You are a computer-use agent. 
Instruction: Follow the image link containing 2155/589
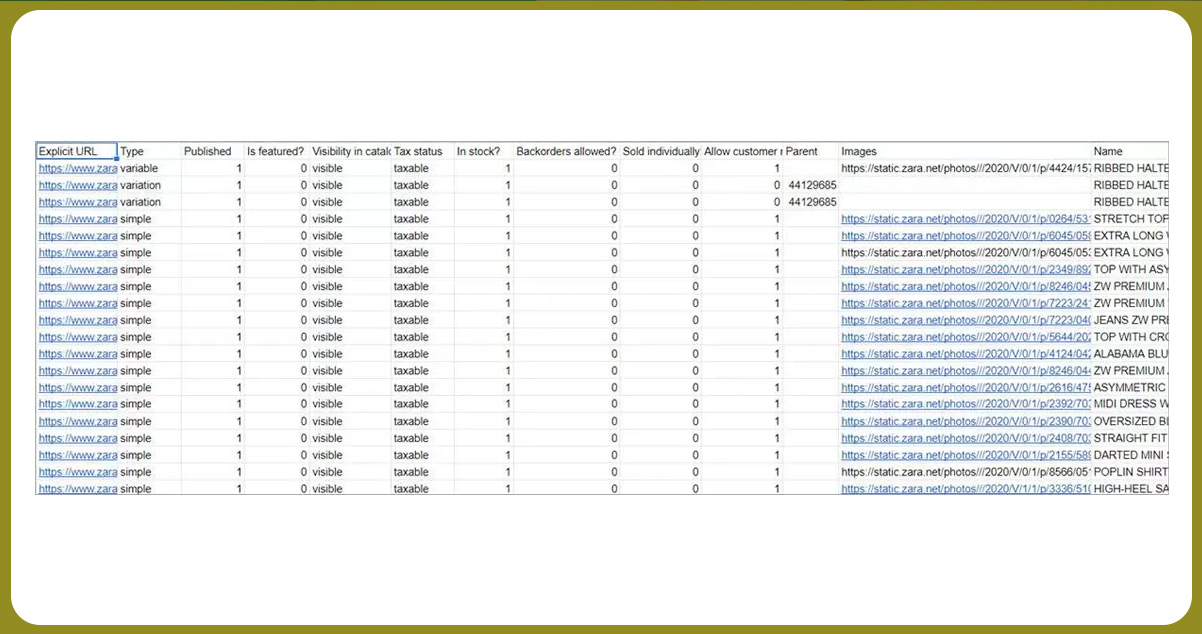click(x=965, y=455)
